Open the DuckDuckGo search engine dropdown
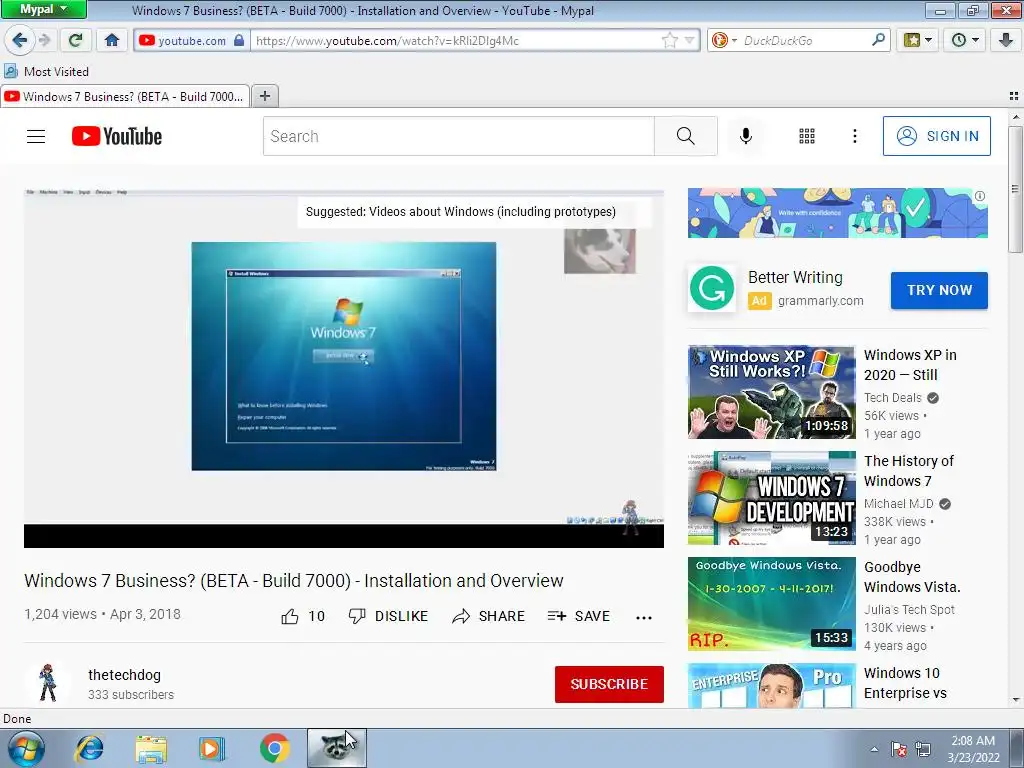 724,40
